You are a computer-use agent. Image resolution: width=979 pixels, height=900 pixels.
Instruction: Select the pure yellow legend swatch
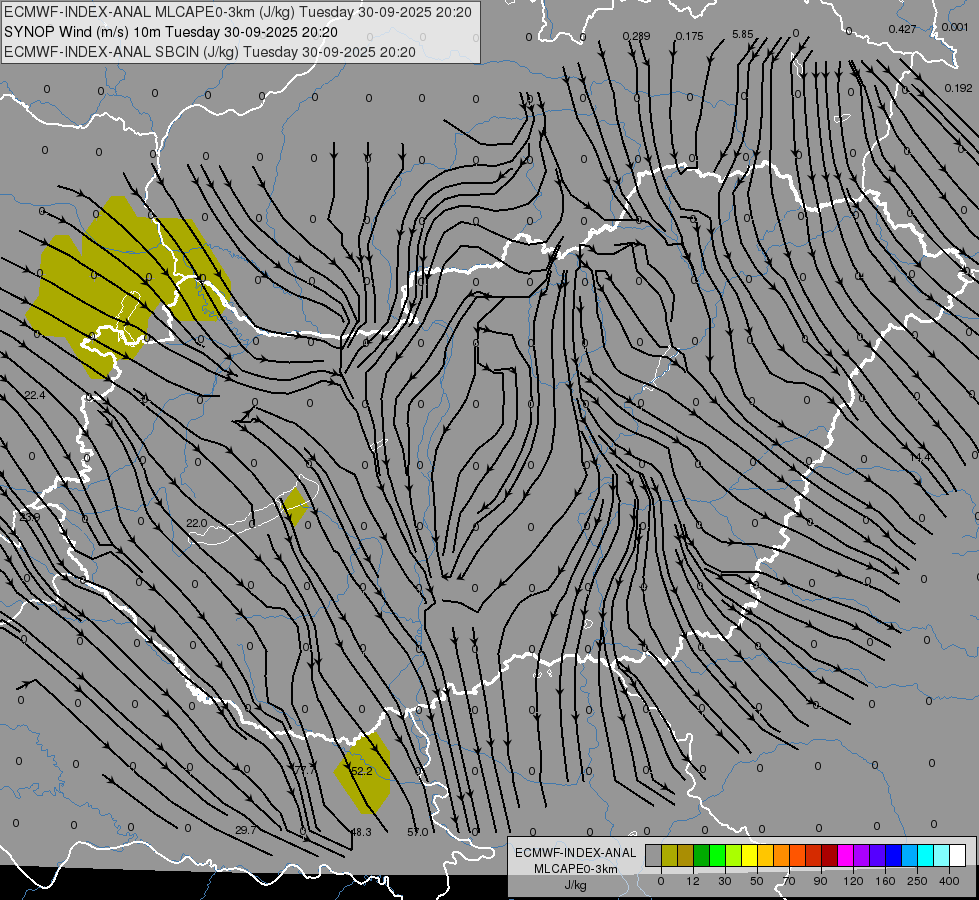point(749,855)
